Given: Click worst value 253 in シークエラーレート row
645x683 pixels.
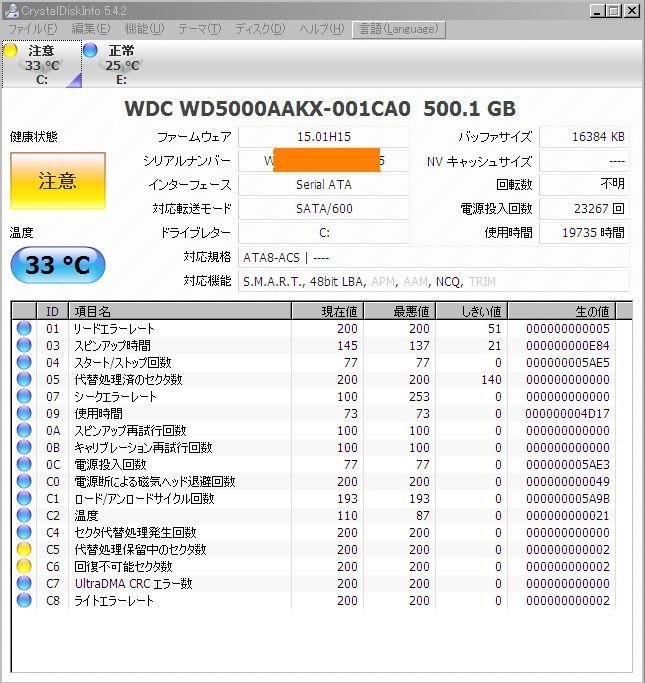Looking at the screenshot, I should coord(419,396).
